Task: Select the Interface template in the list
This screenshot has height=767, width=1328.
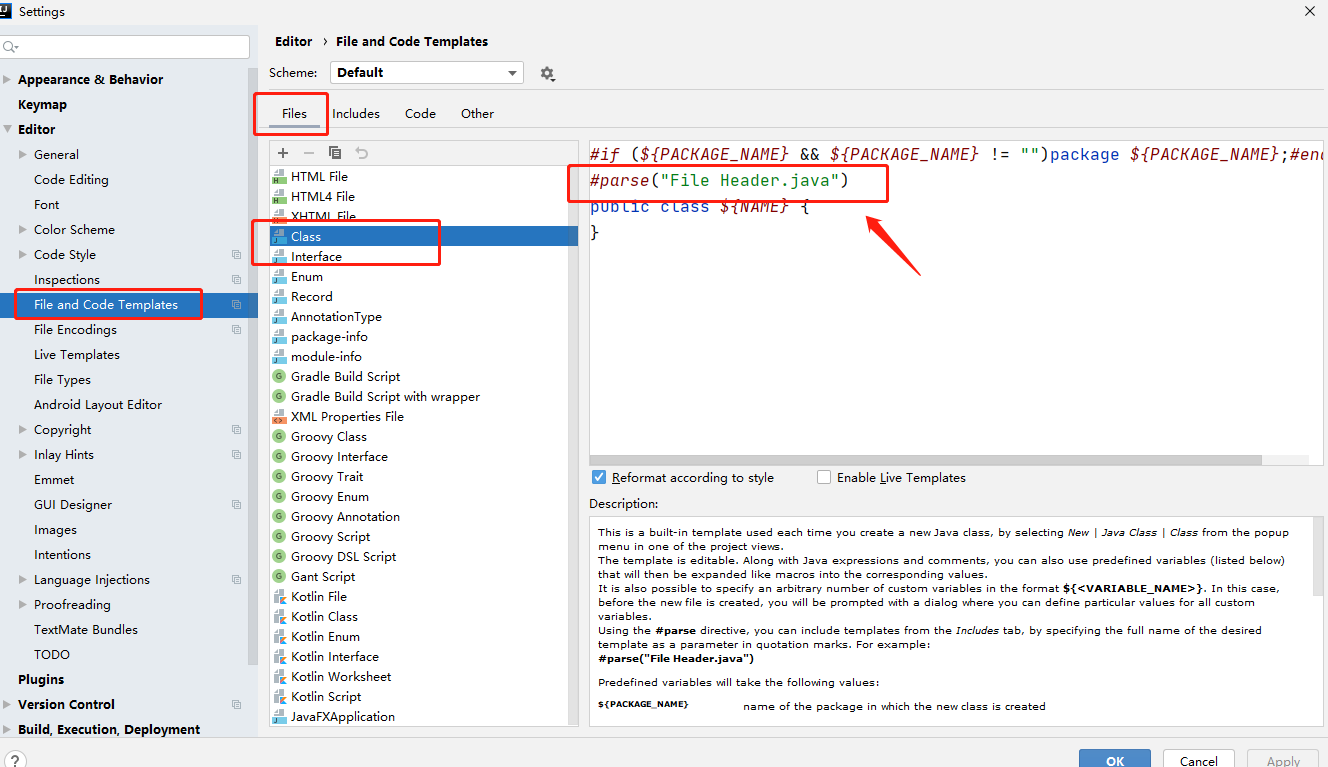Action: pos(424,256)
